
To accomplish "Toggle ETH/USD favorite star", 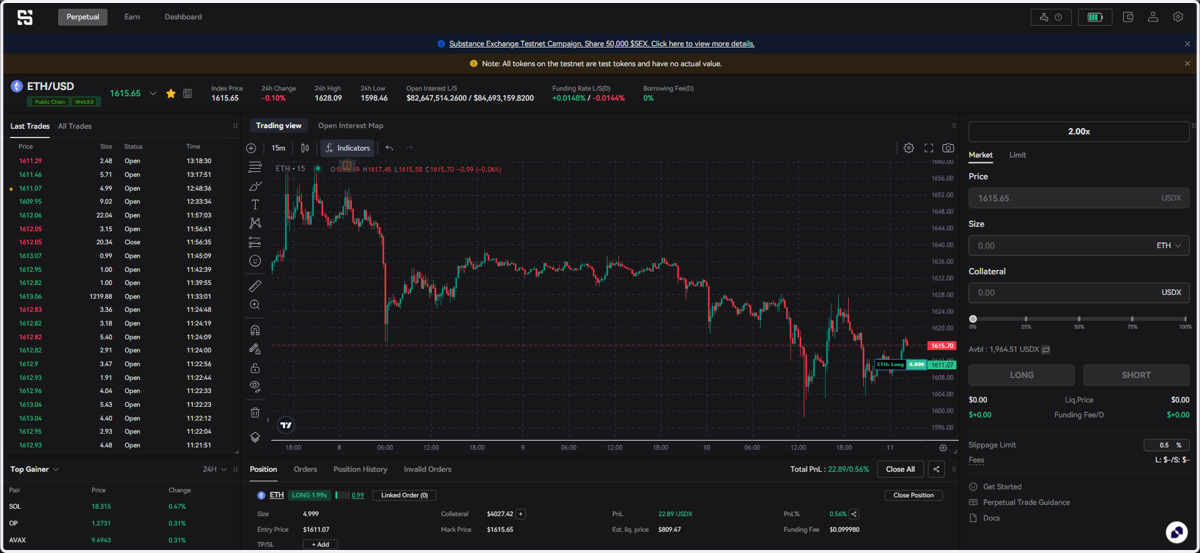I will [171, 93].
